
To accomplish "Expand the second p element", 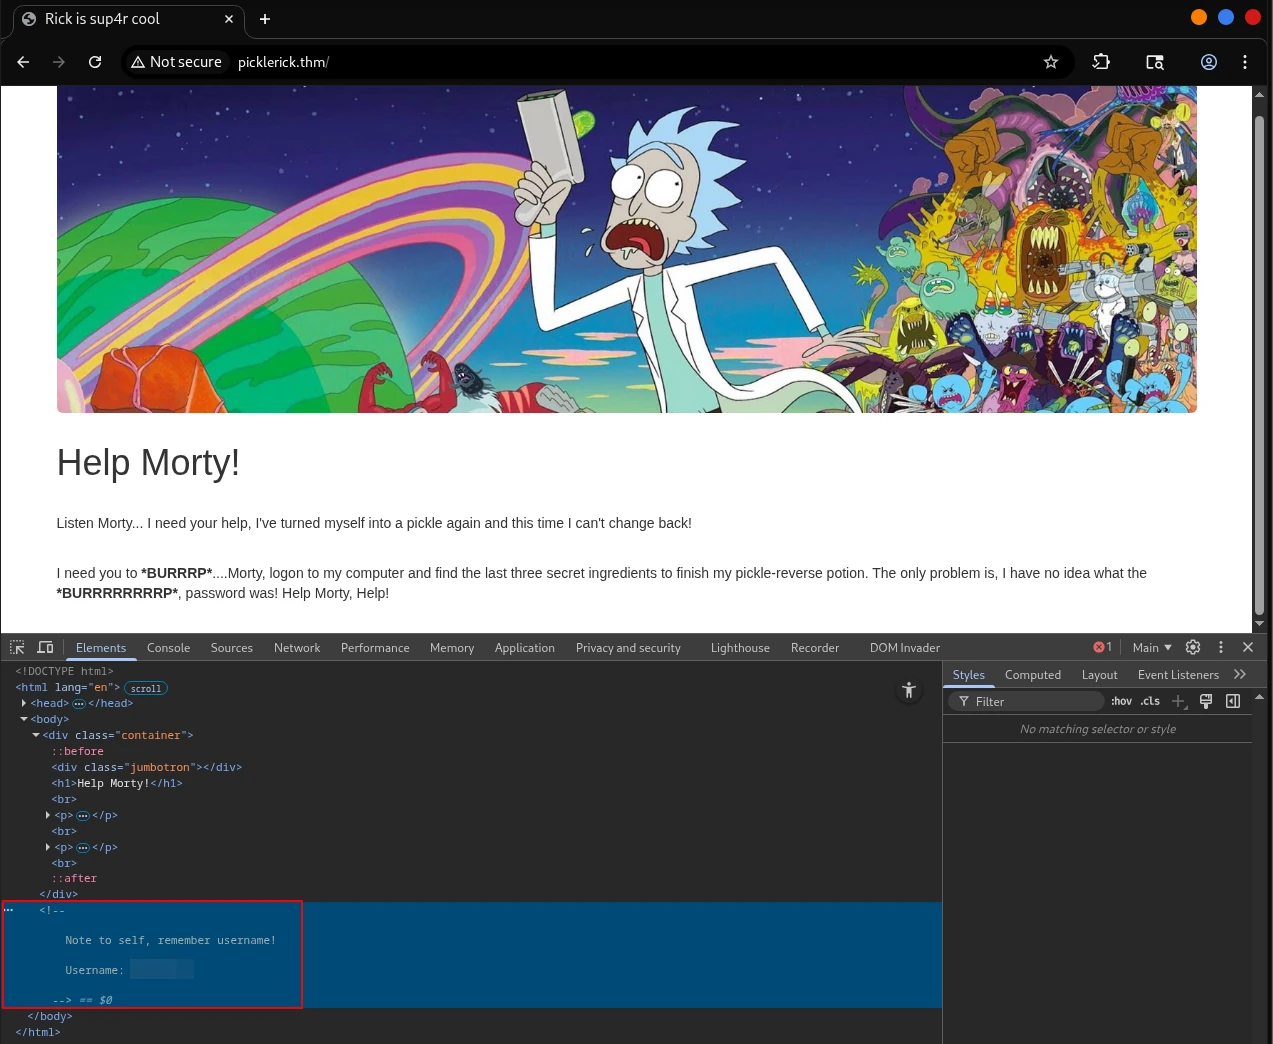I will tap(48, 847).
